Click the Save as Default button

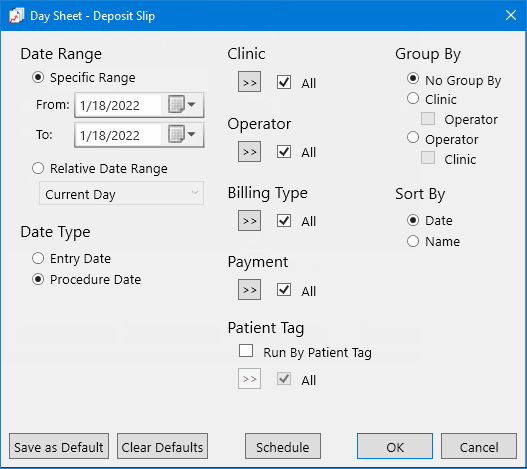[59, 446]
